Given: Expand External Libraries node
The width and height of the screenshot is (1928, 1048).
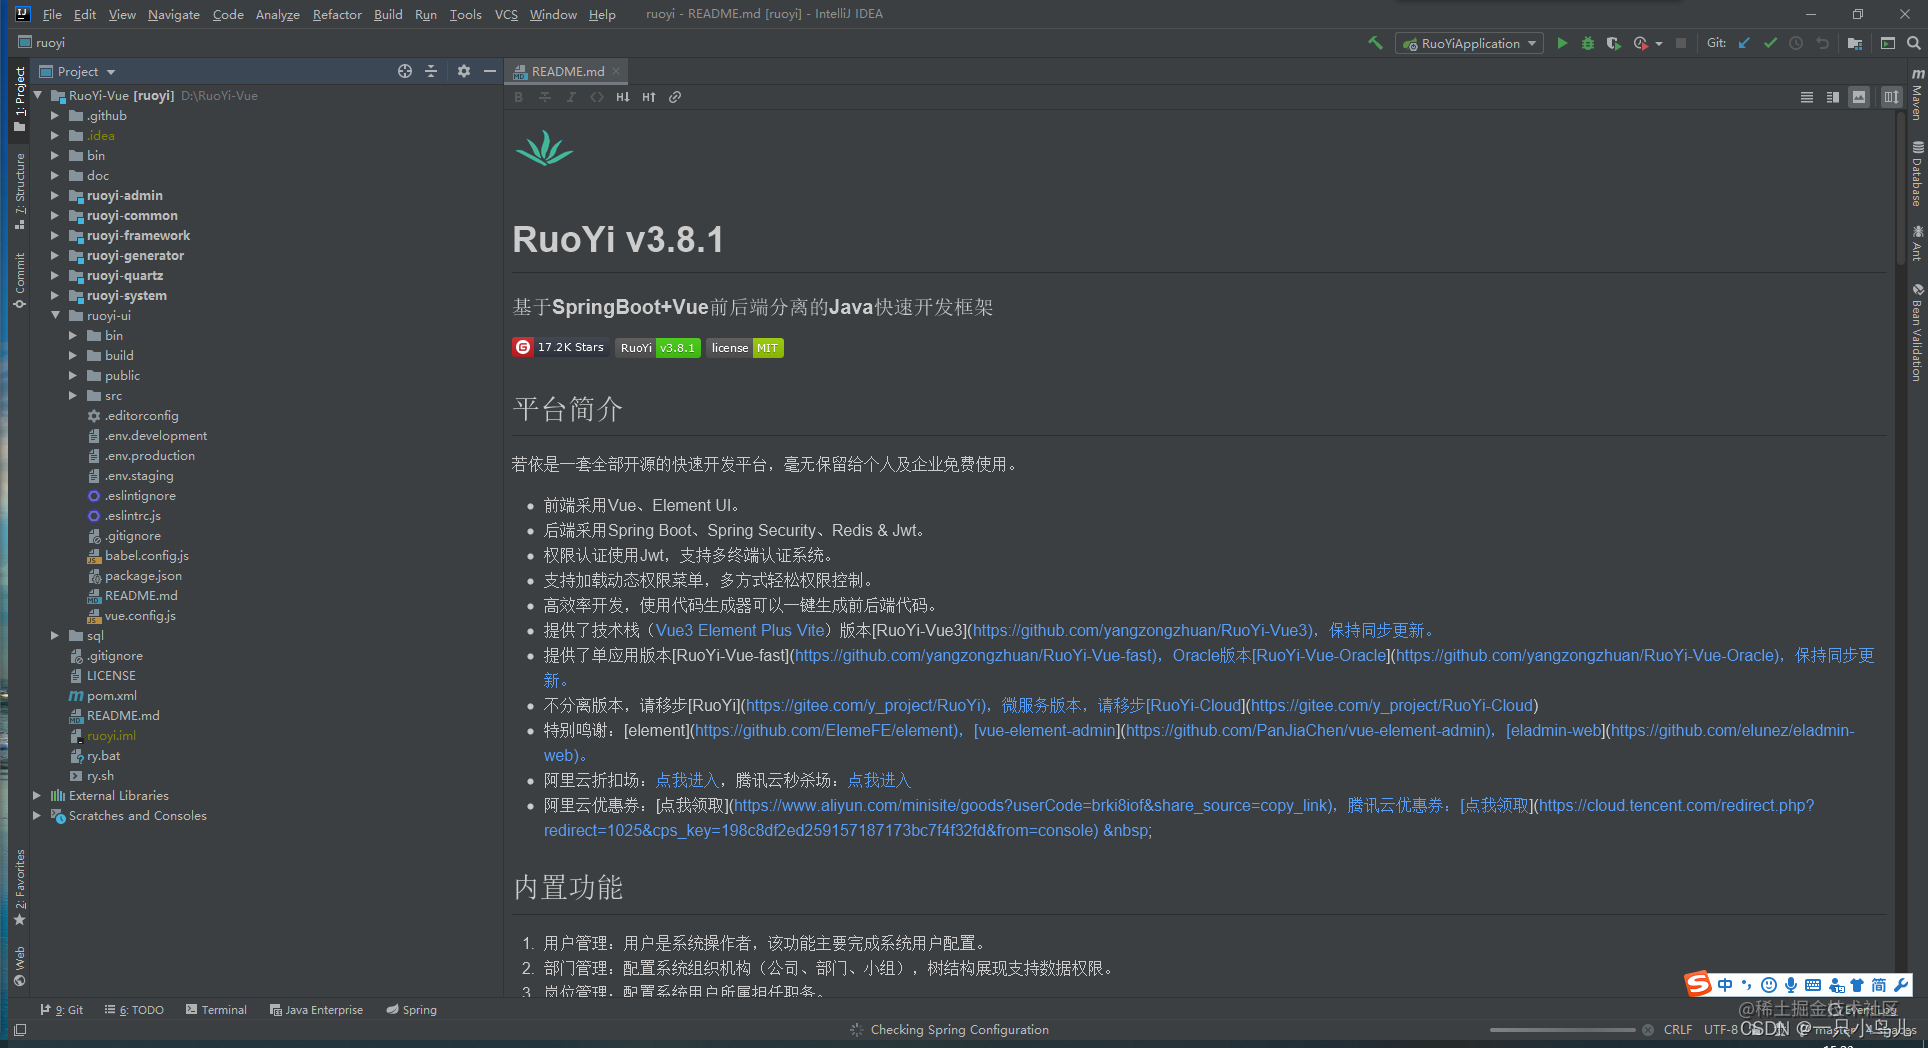Looking at the screenshot, I should tap(37, 796).
